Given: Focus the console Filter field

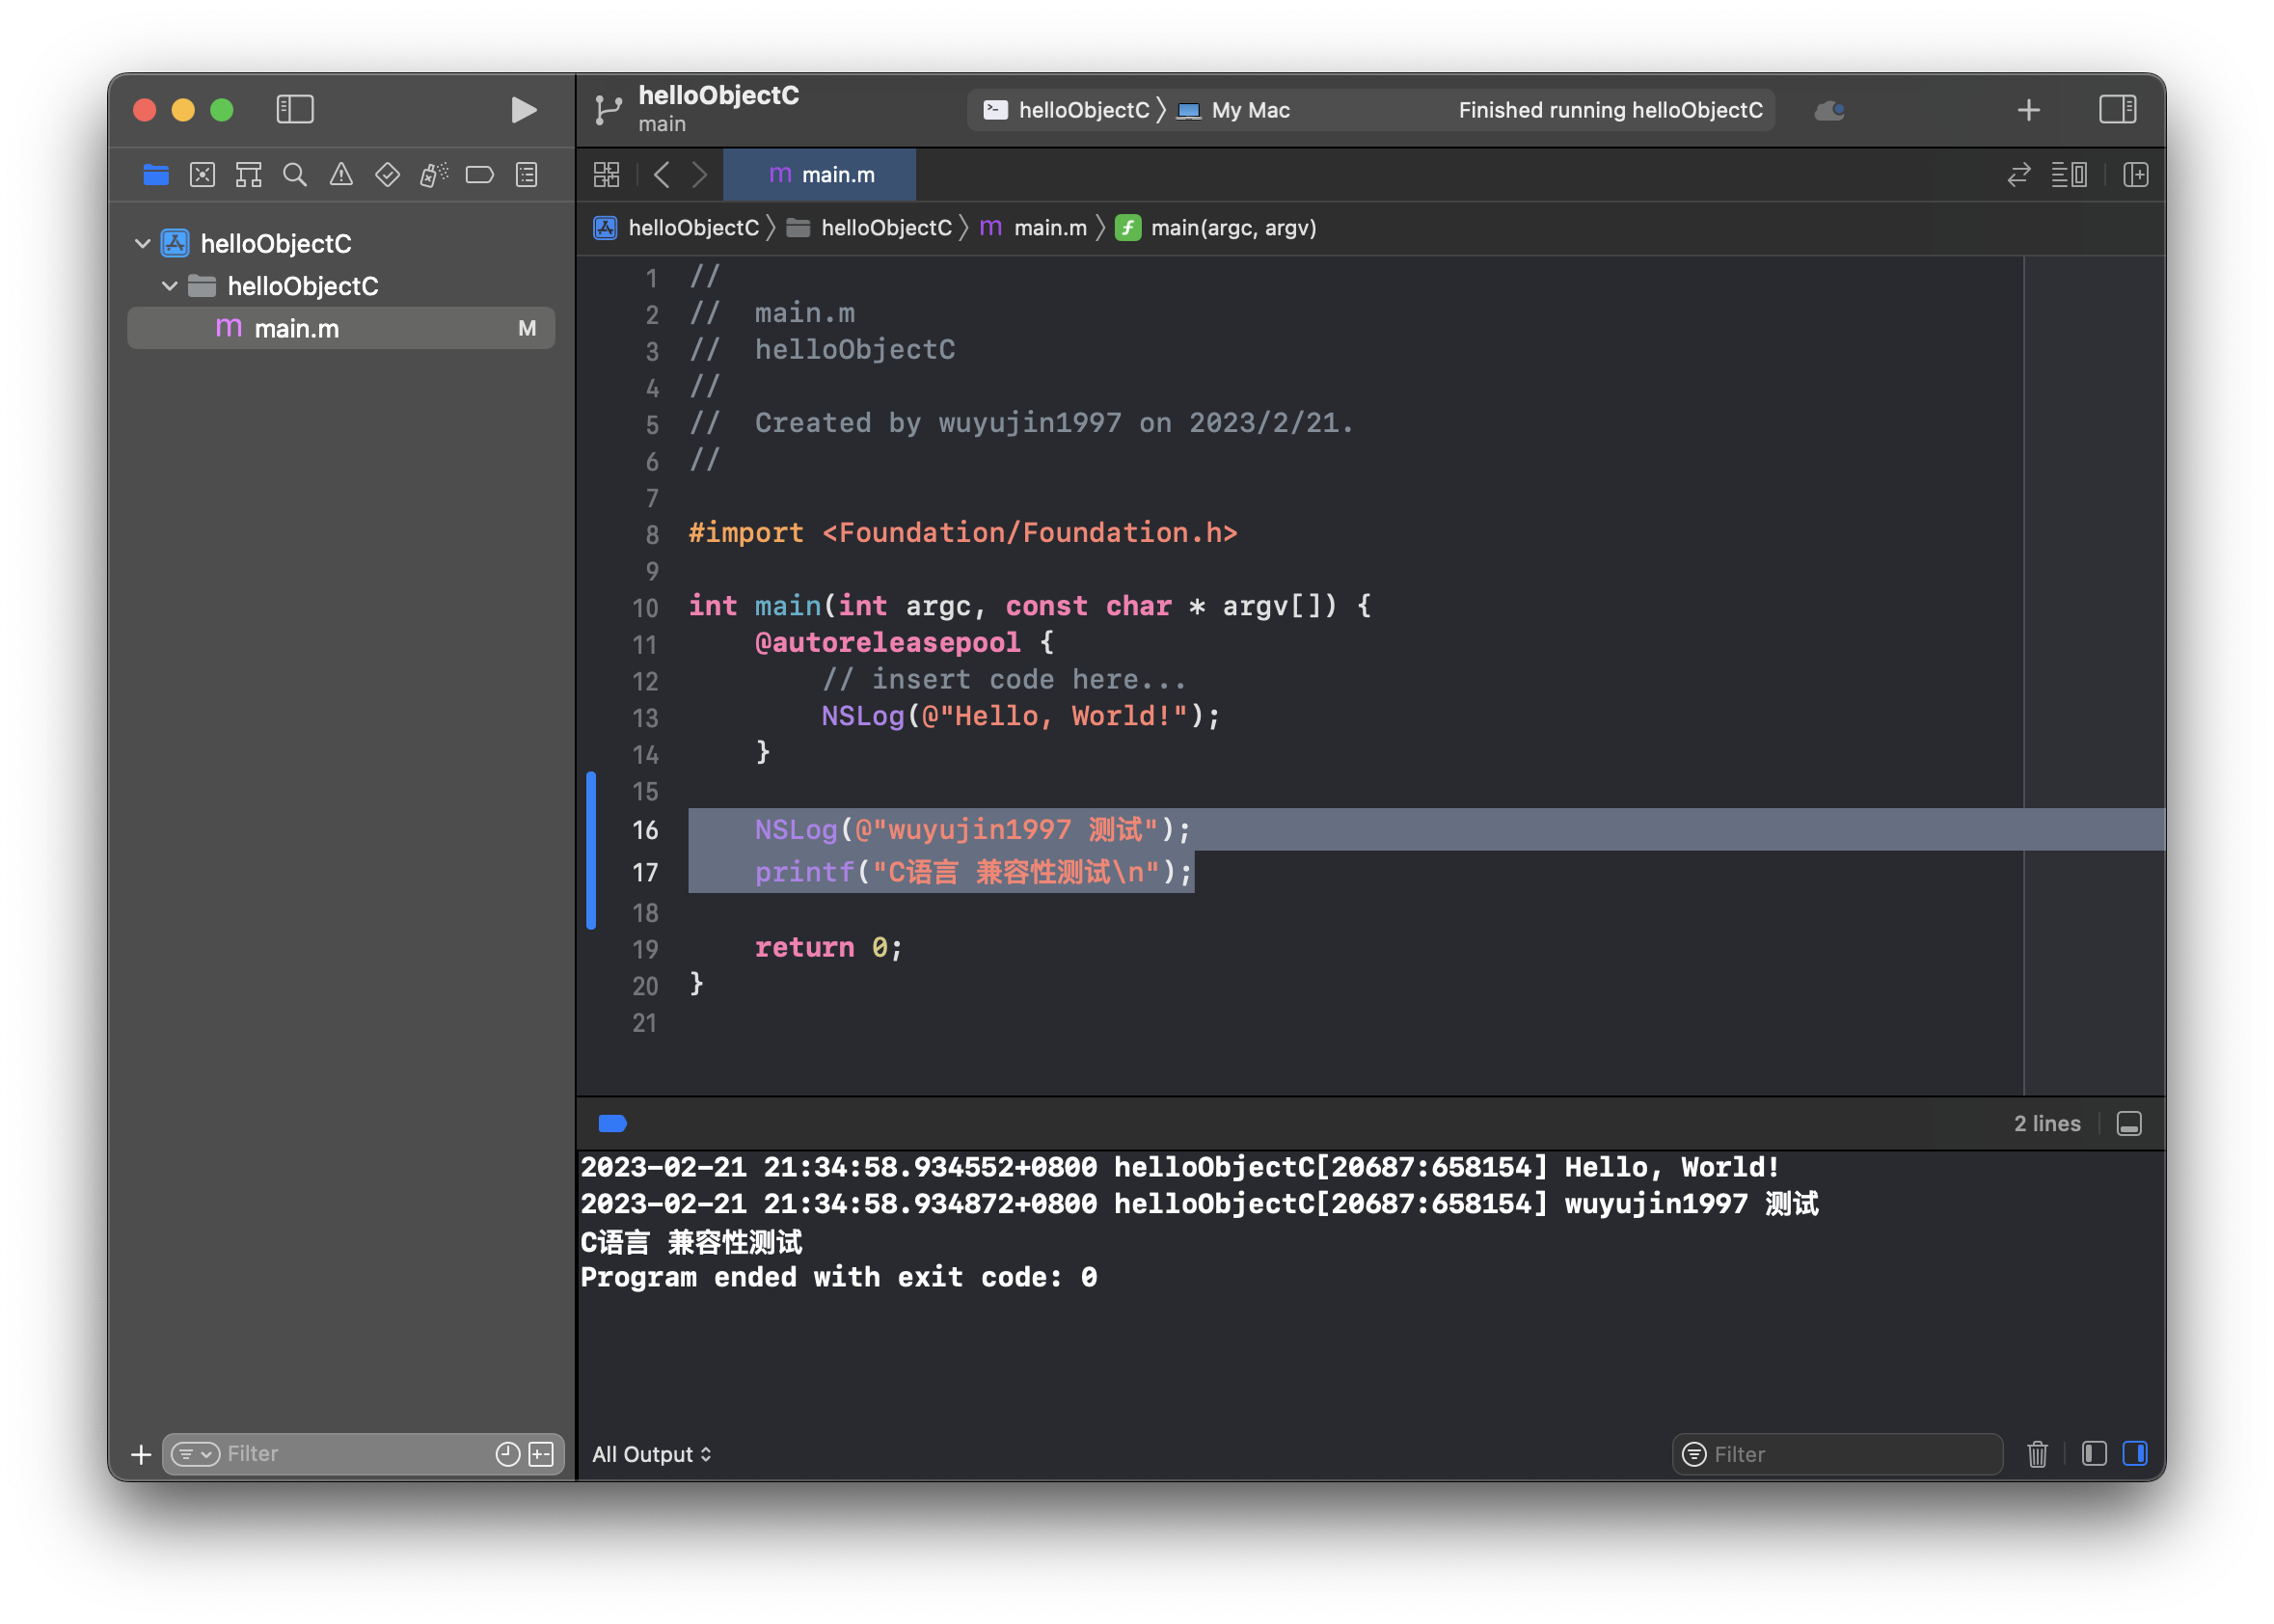Looking at the screenshot, I should coord(1836,1454).
